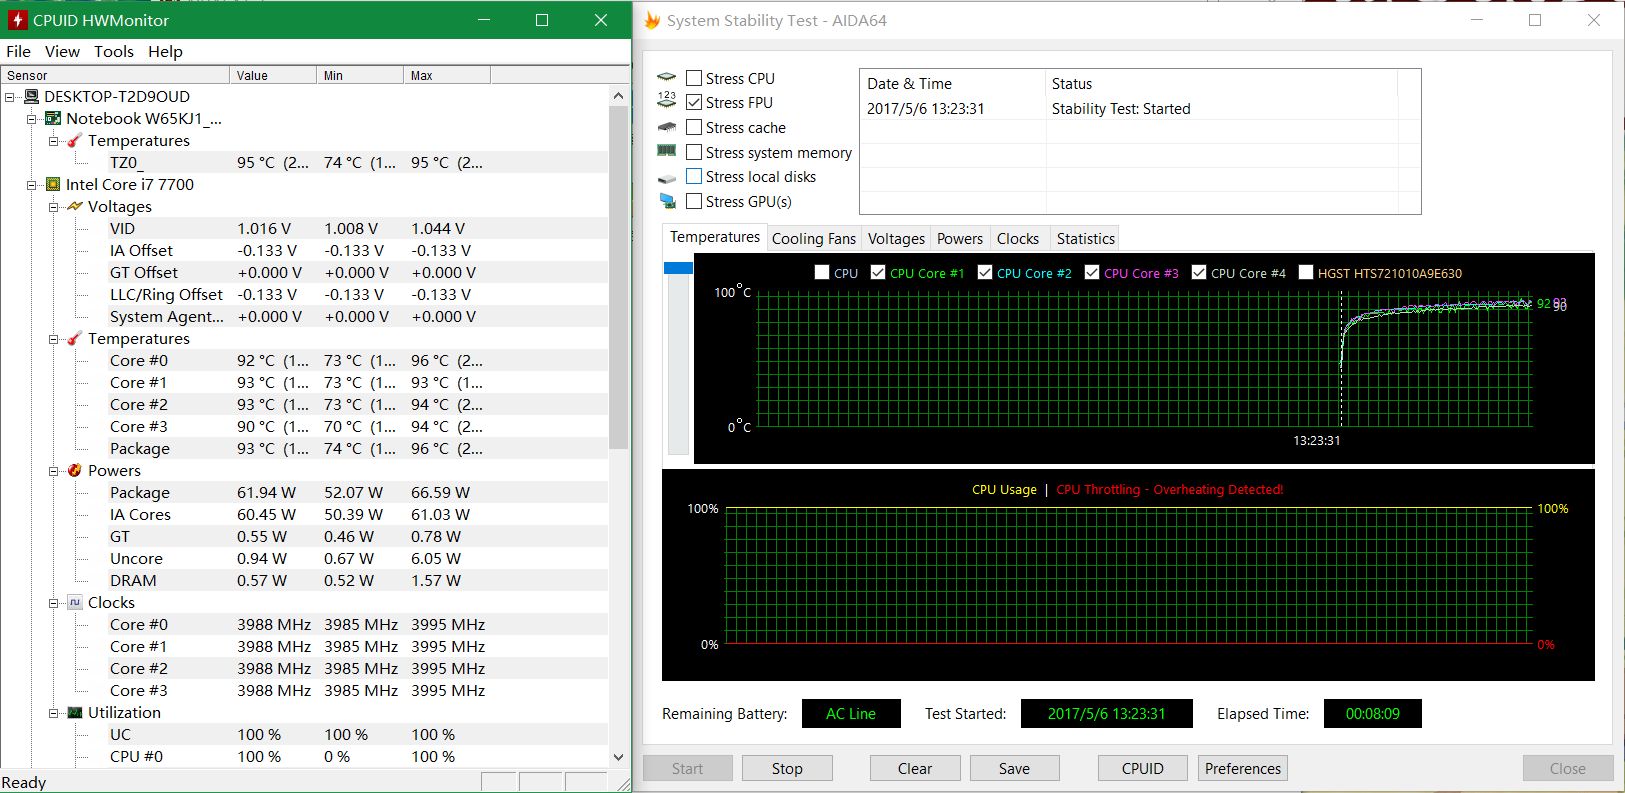The width and height of the screenshot is (1625, 793).
Task: Click the chip icon beside Stress CPU
Action: coord(667,78)
